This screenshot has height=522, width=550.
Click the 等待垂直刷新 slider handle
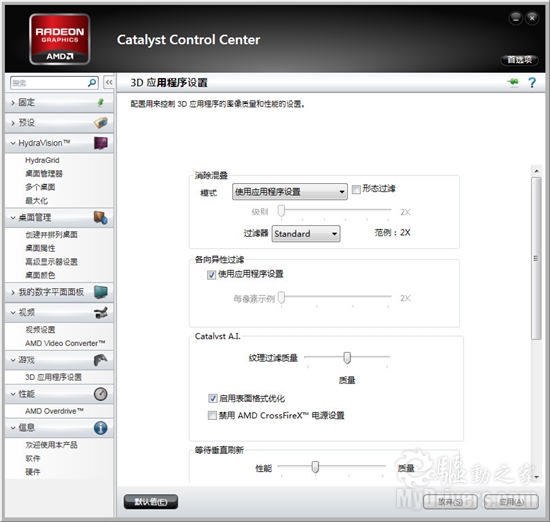coord(315,467)
